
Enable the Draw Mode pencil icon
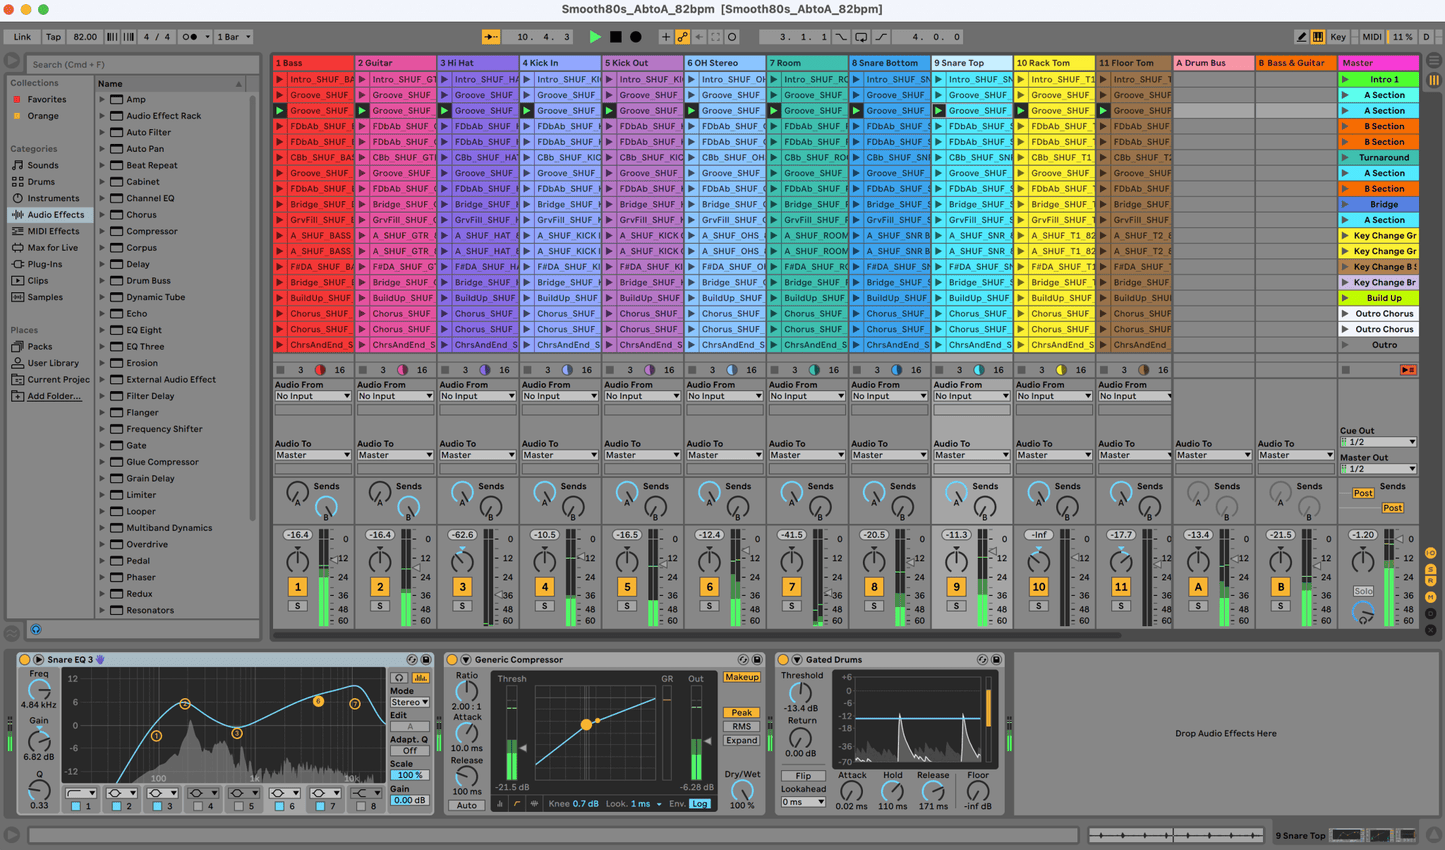tap(1301, 37)
